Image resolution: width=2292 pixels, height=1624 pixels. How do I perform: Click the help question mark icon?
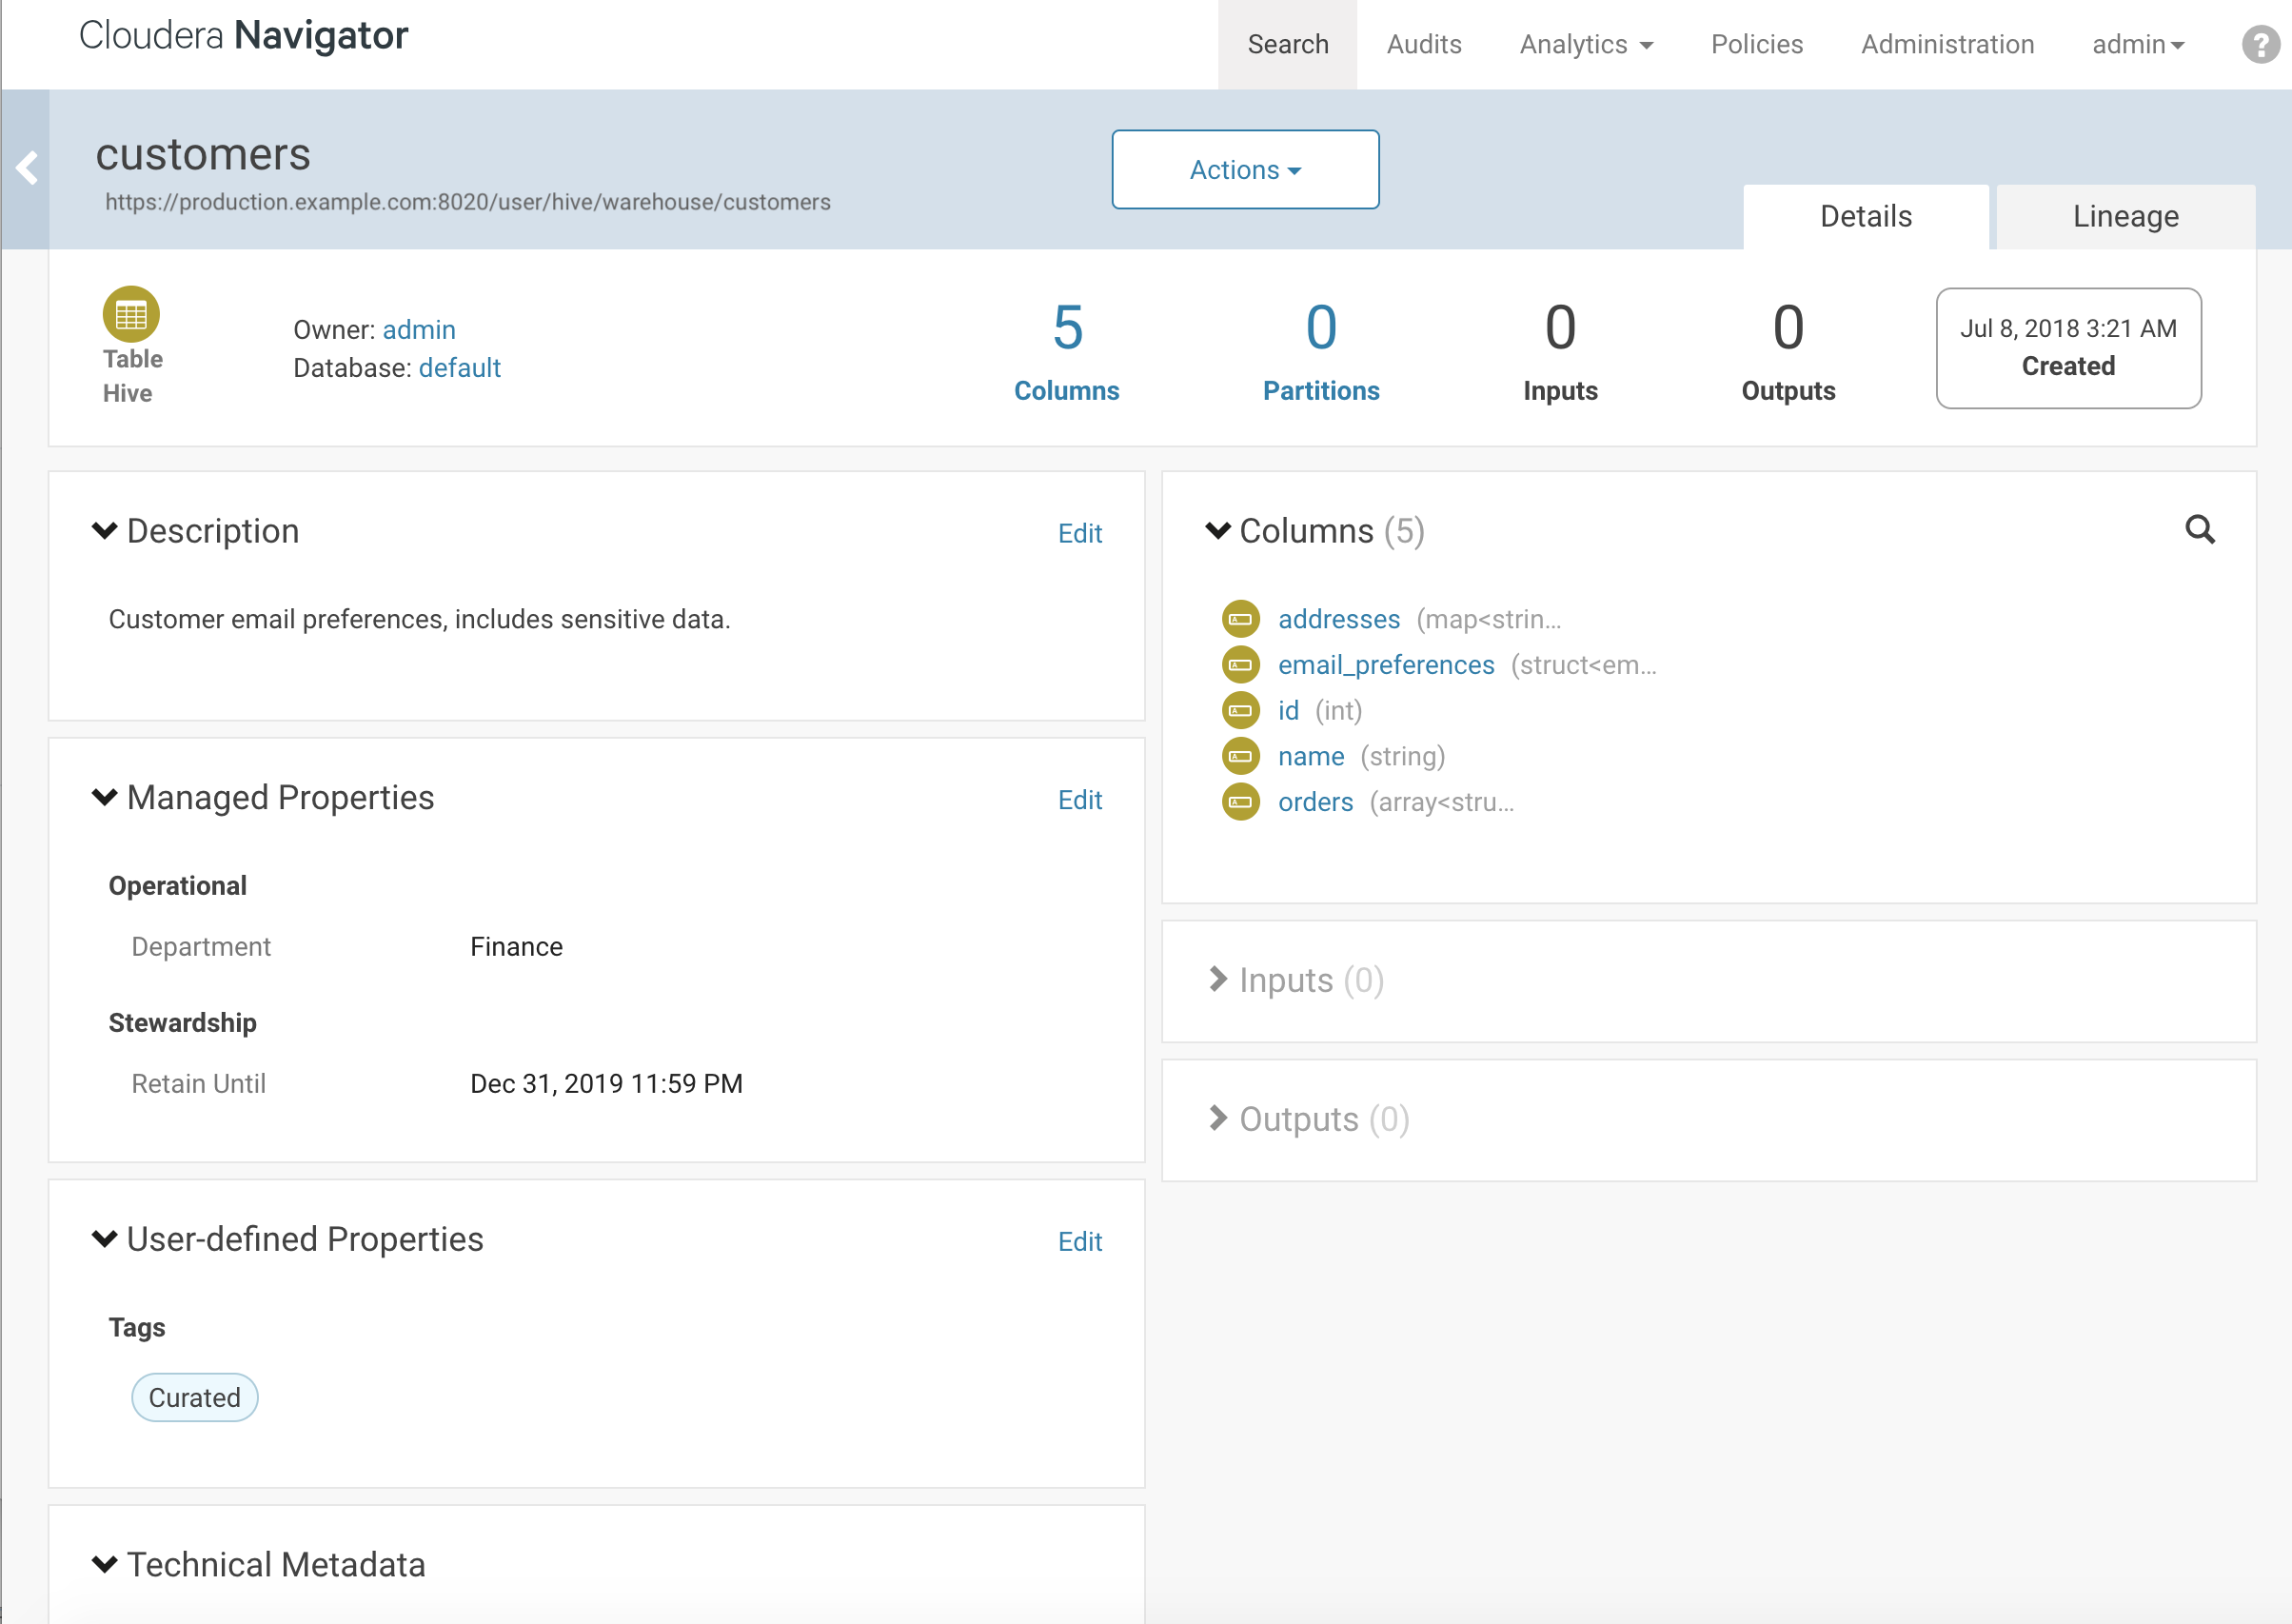tap(2260, 44)
